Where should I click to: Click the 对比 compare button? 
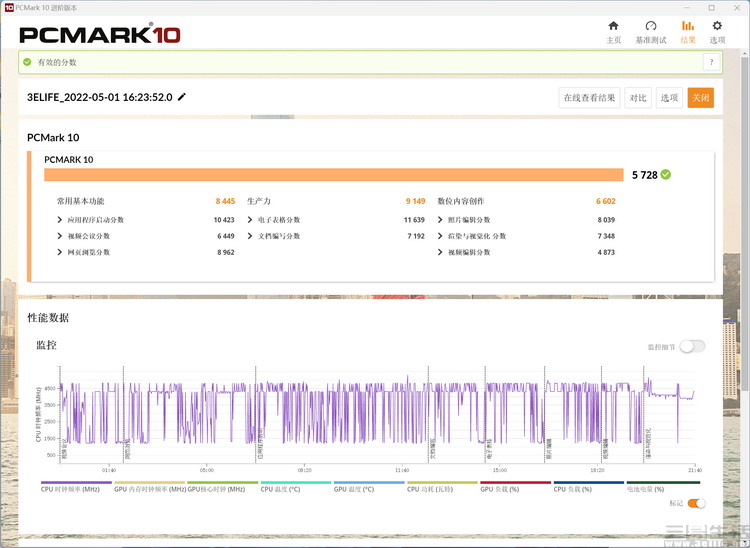(x=637, y=98)
